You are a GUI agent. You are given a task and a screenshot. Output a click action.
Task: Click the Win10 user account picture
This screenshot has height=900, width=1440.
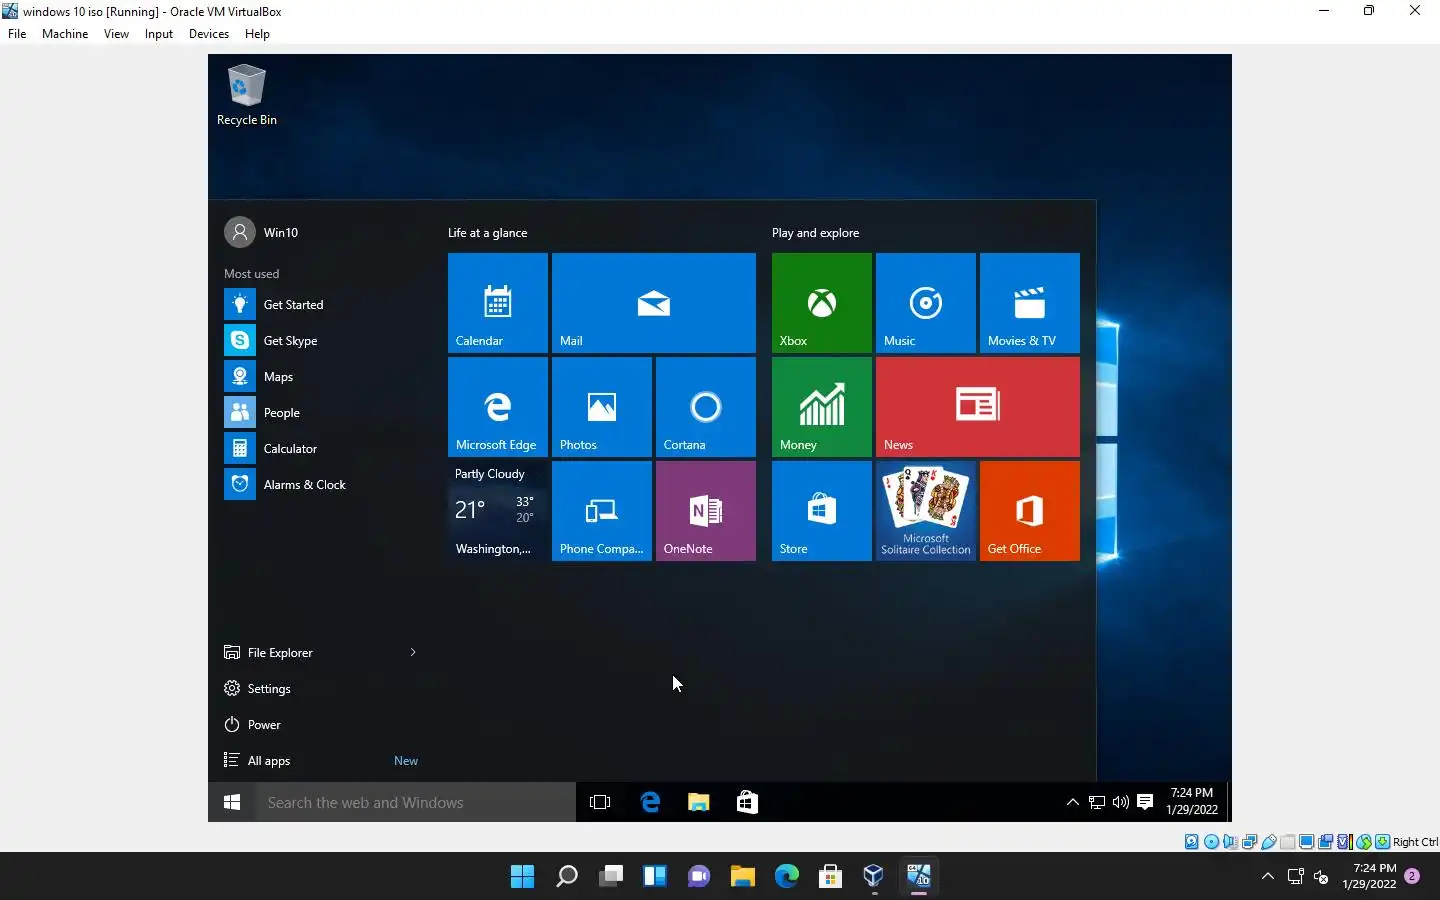coord(240,232)
